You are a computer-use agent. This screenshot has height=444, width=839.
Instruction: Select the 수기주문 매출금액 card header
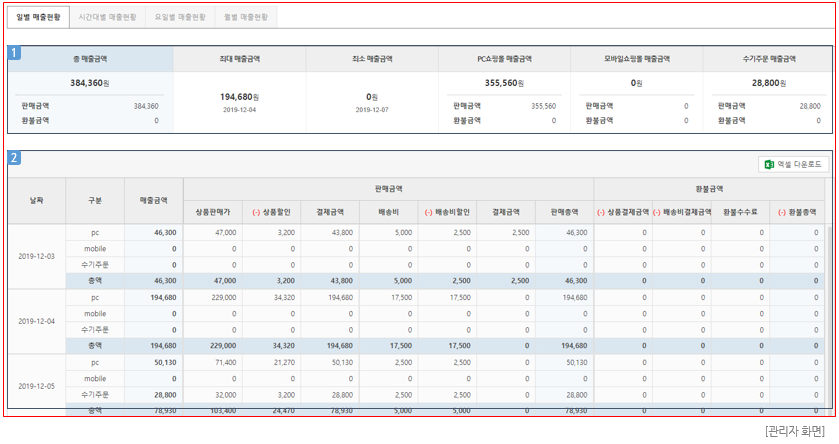769,60
